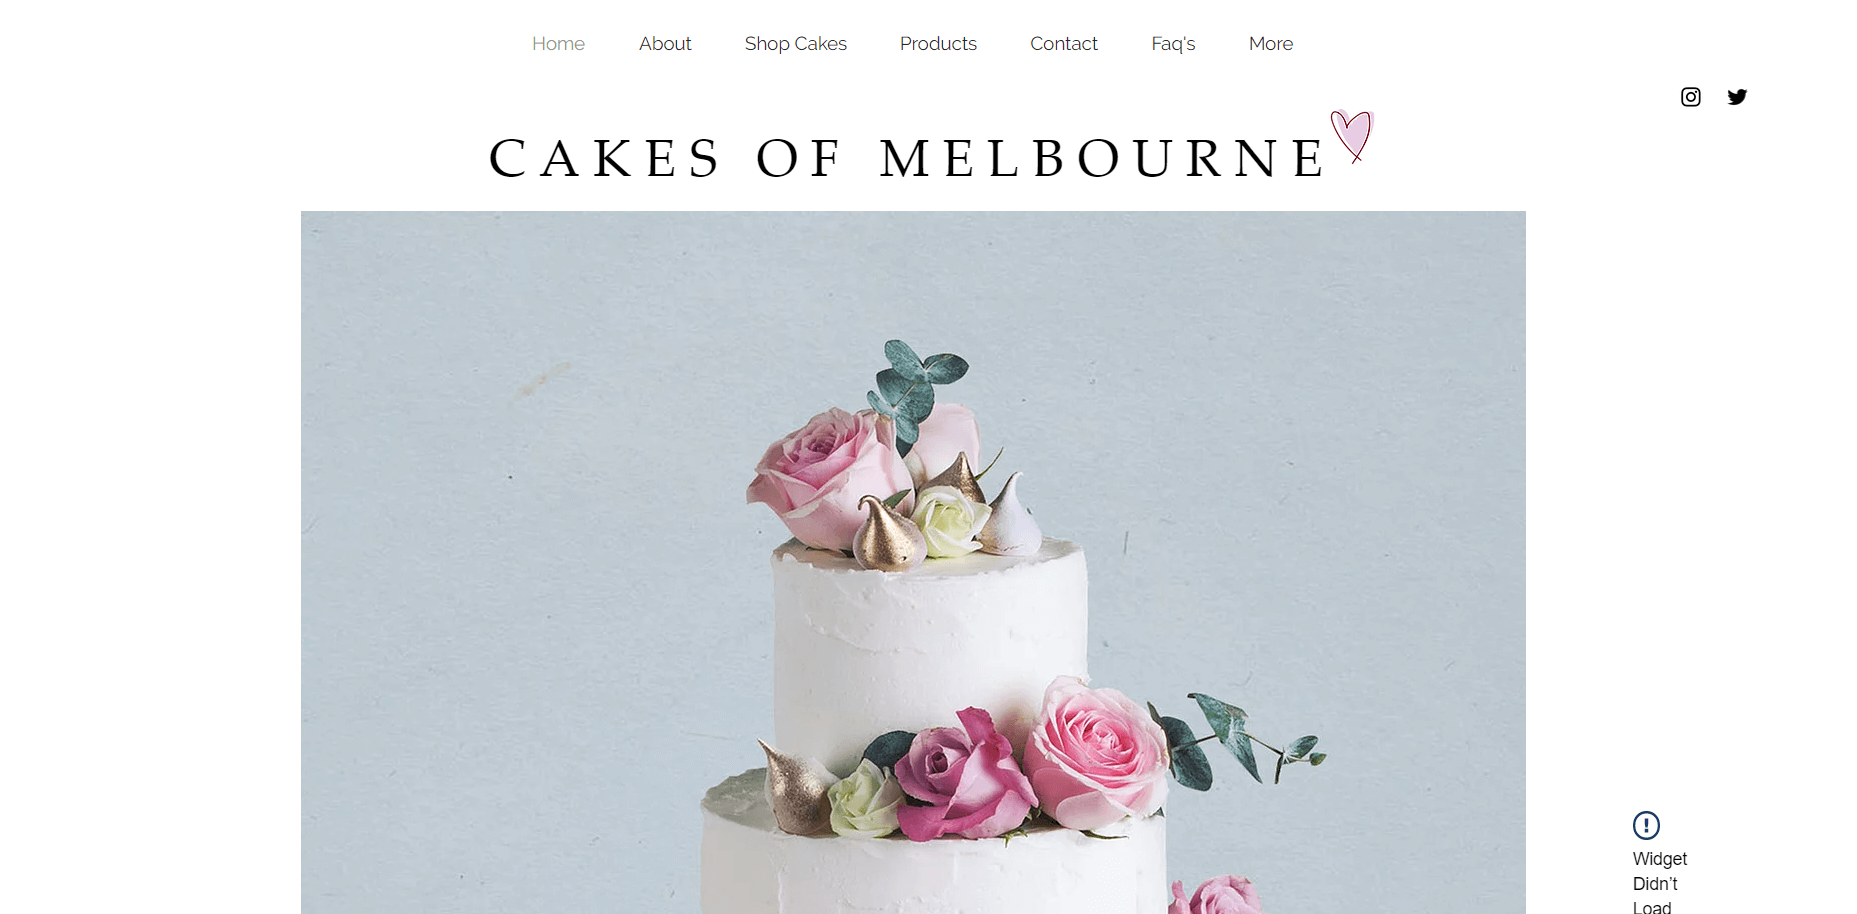This screenshot has width=1857, height=914.
Task: Click the eucalyptus sprig on top of the cake
Action: coord(915,385)
